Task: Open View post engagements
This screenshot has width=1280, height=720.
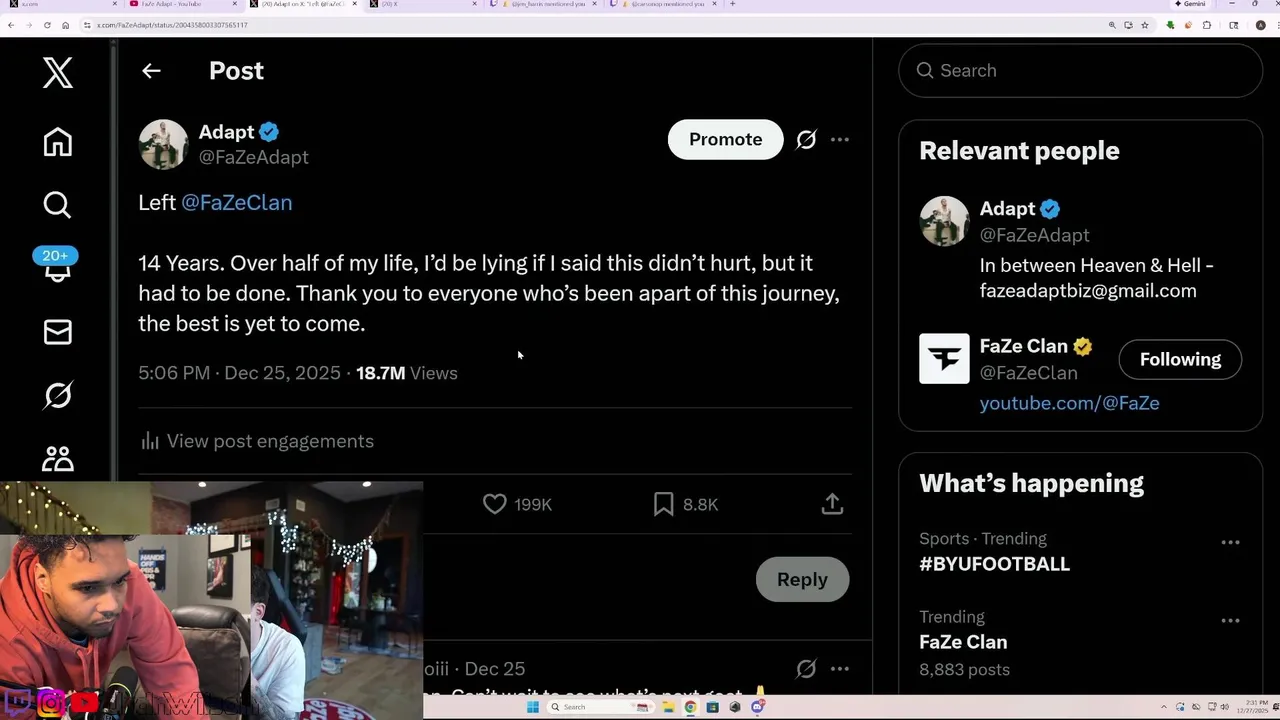Action: pos(257,441)
